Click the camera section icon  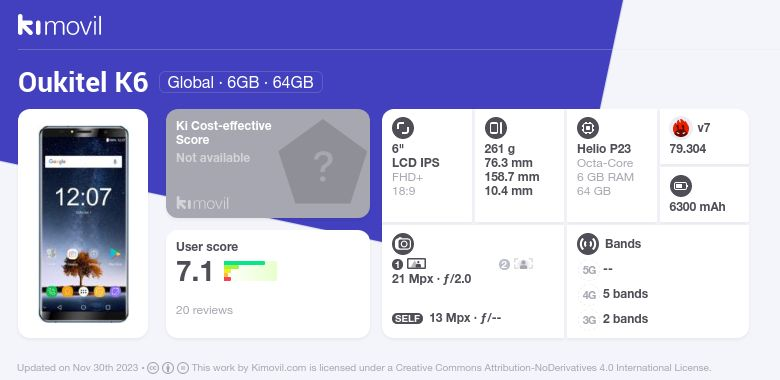click(403, 244)
